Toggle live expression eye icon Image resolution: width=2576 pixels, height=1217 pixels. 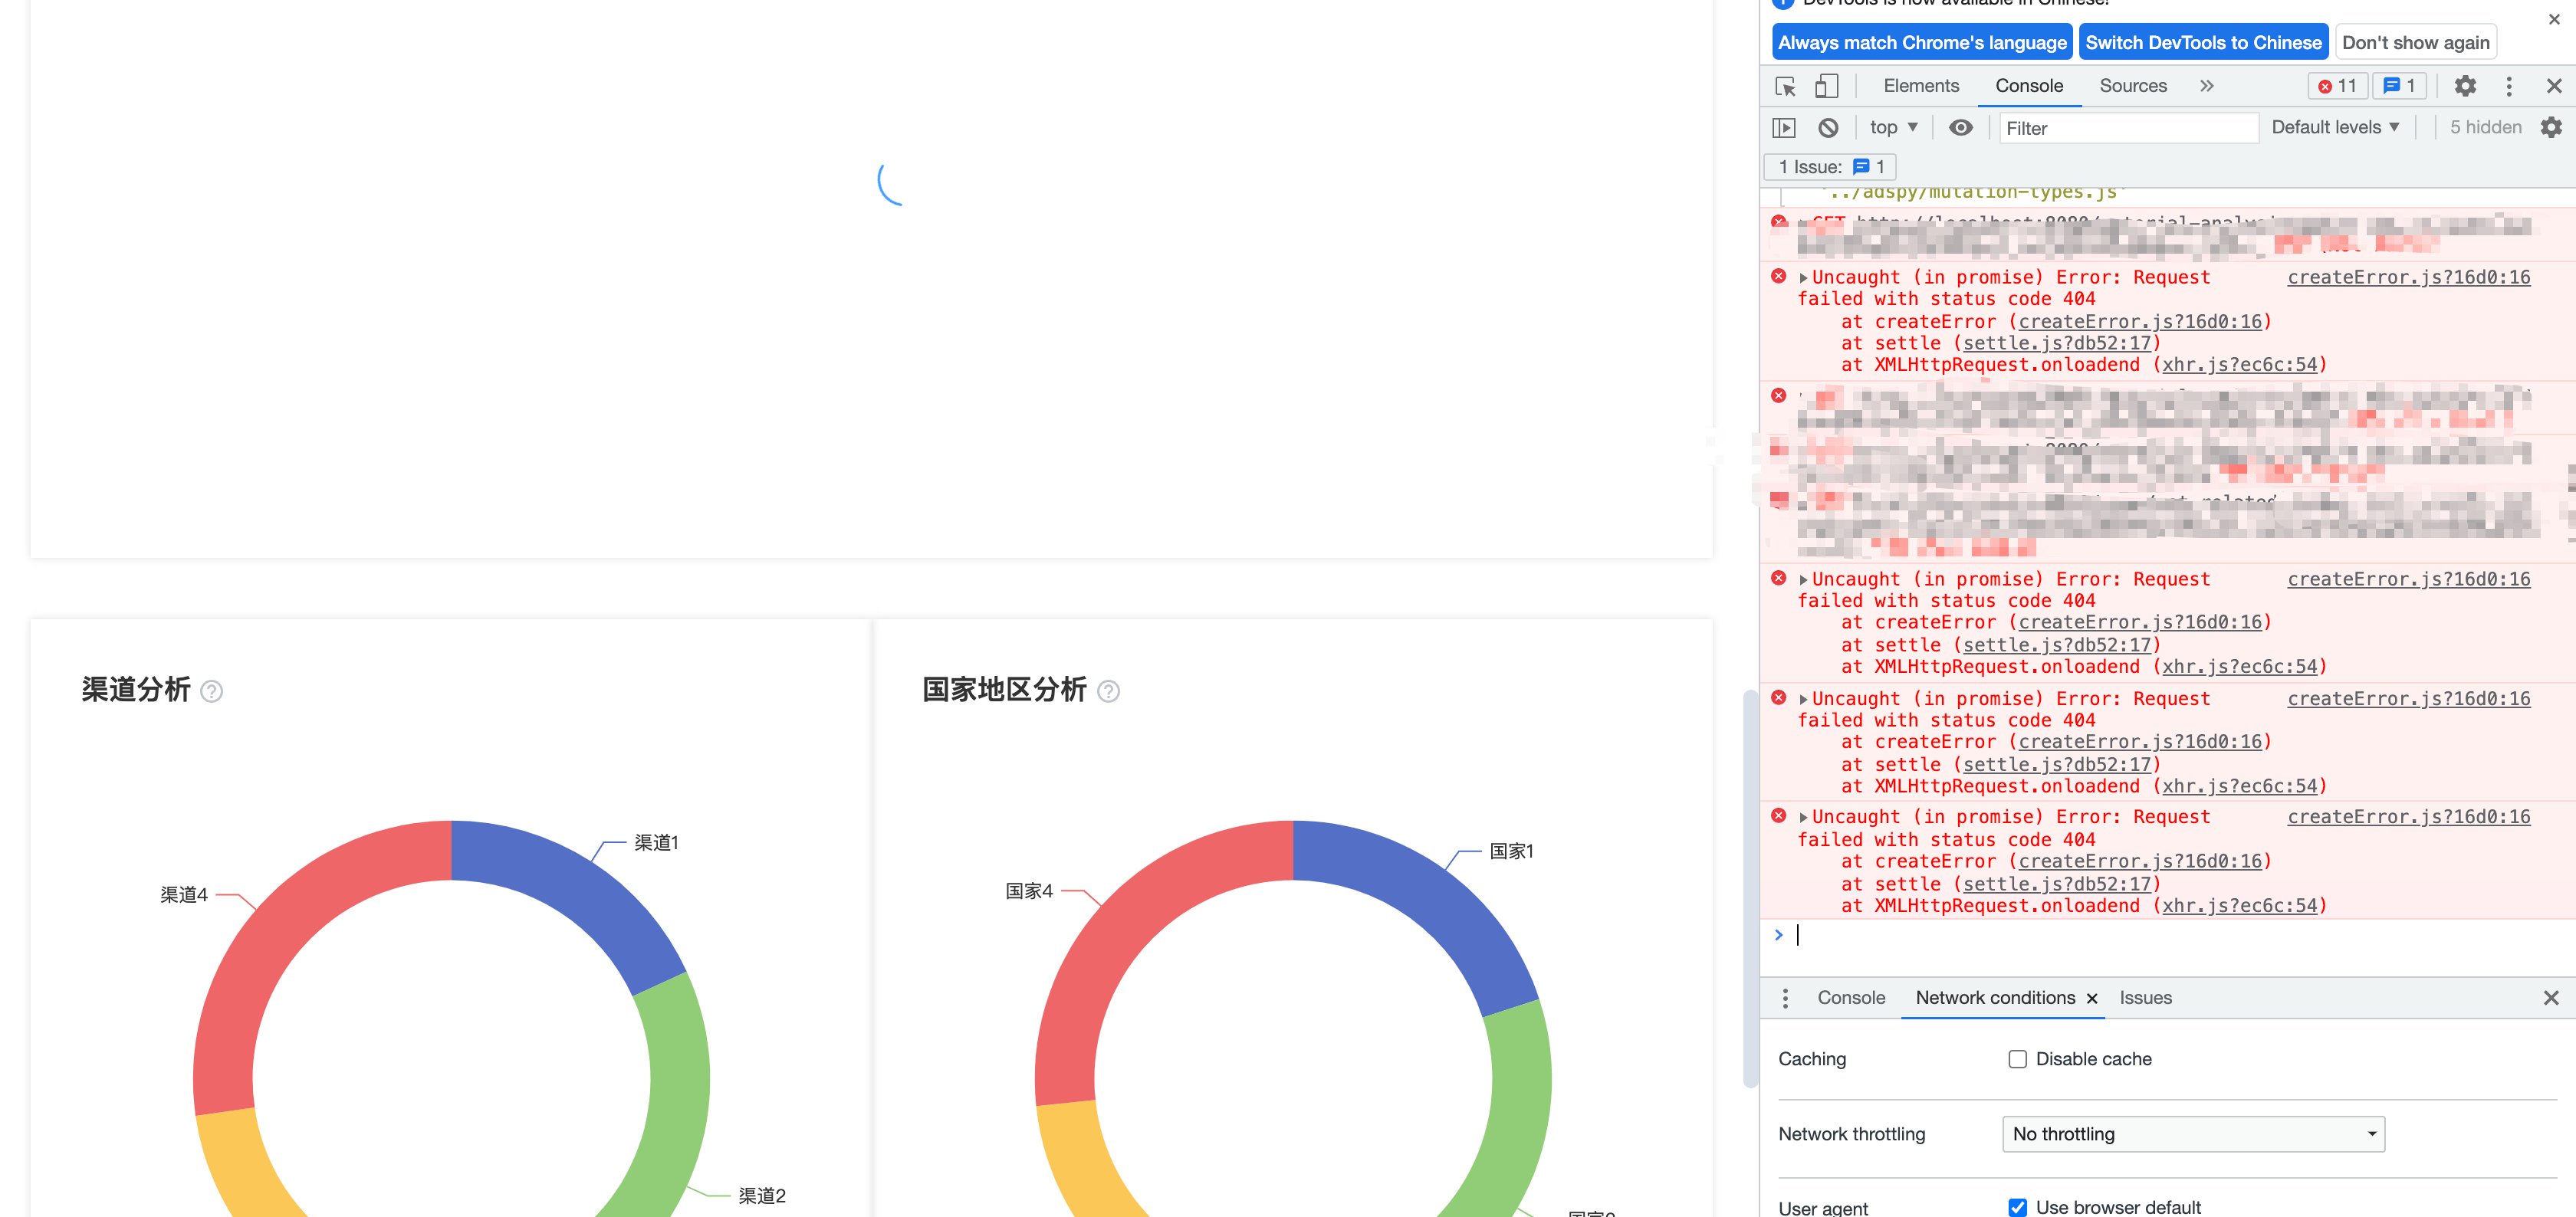[1960, 128]
